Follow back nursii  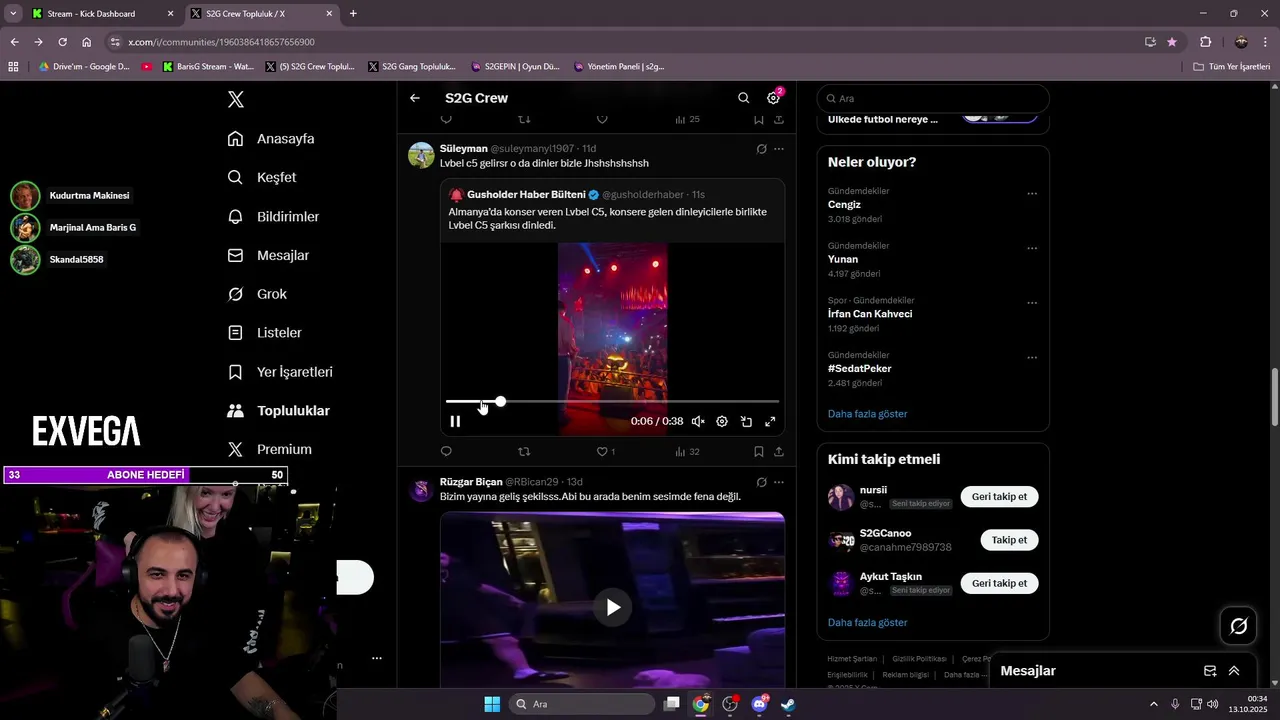pos(999,497)
